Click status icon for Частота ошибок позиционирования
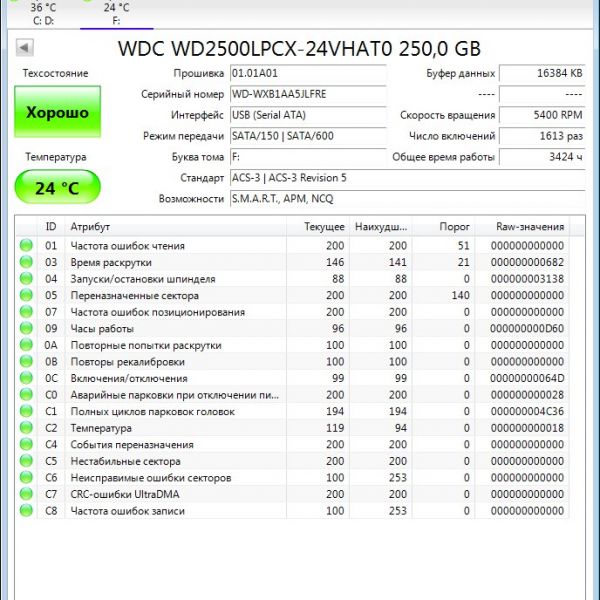600x600 pixels. coord(26,311)
